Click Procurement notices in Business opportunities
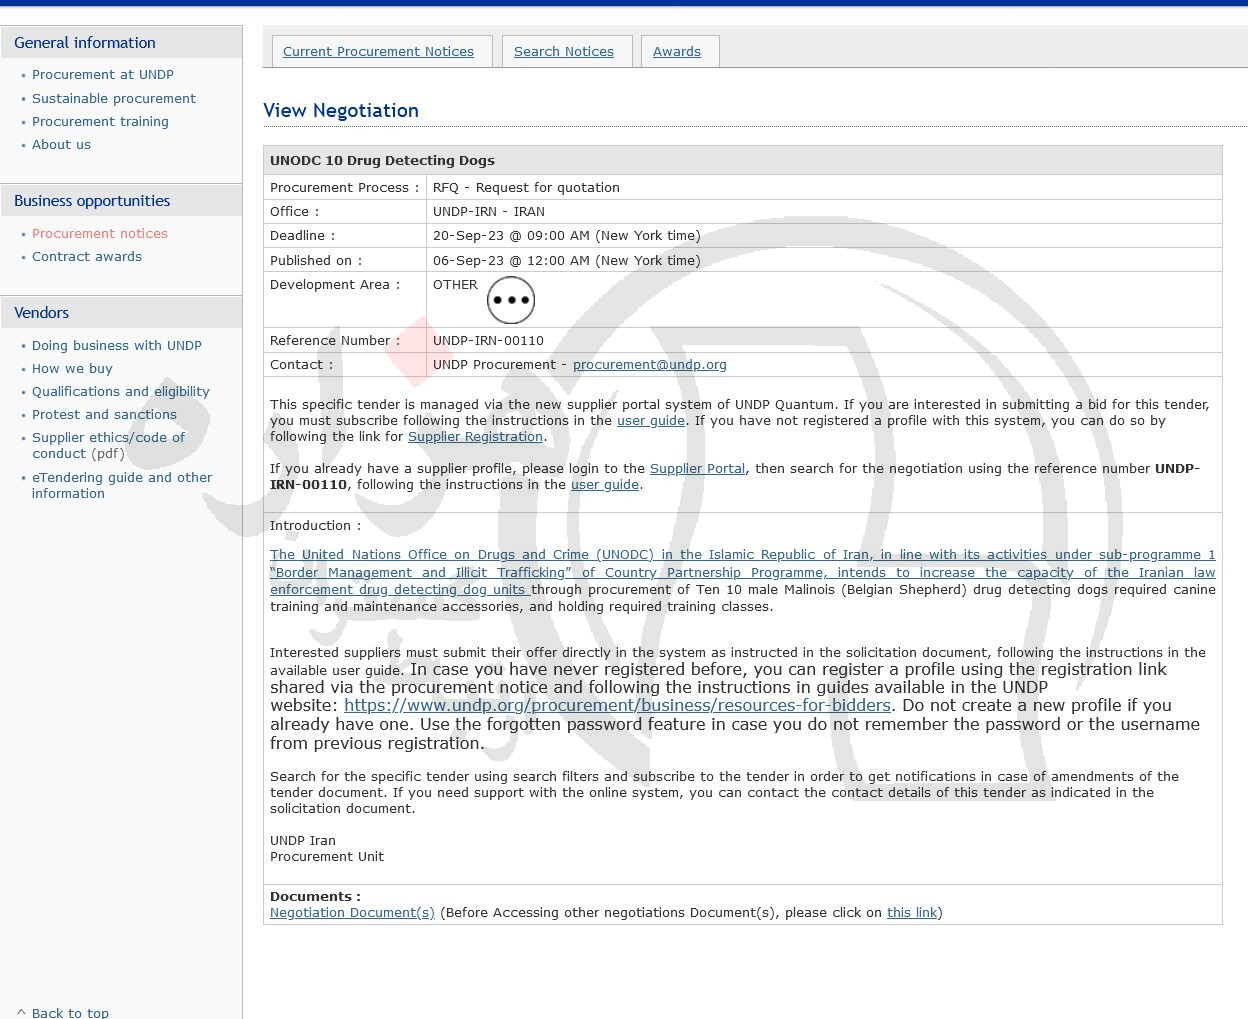 pyautogui.click(x=99, y=234)
